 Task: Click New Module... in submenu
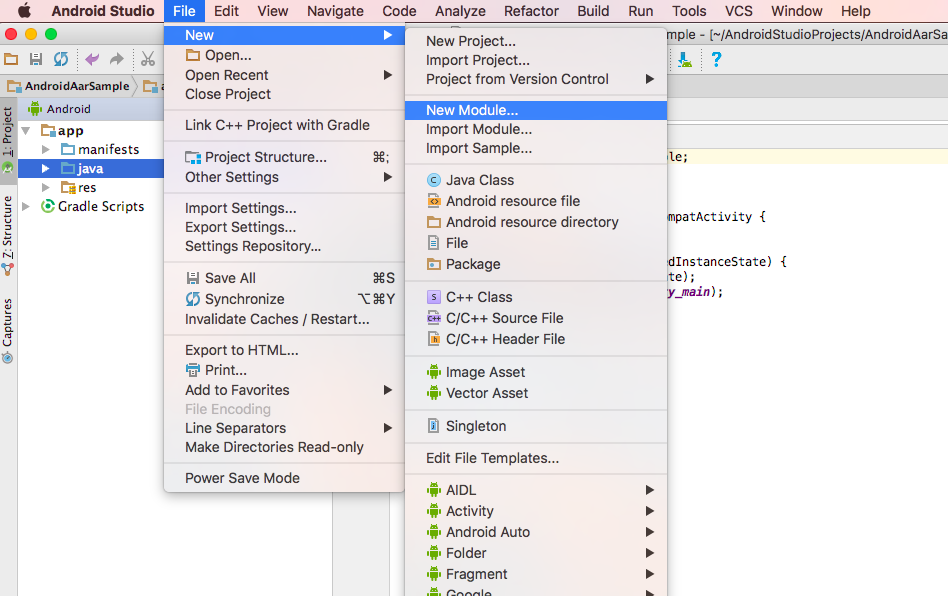(536, 110)
